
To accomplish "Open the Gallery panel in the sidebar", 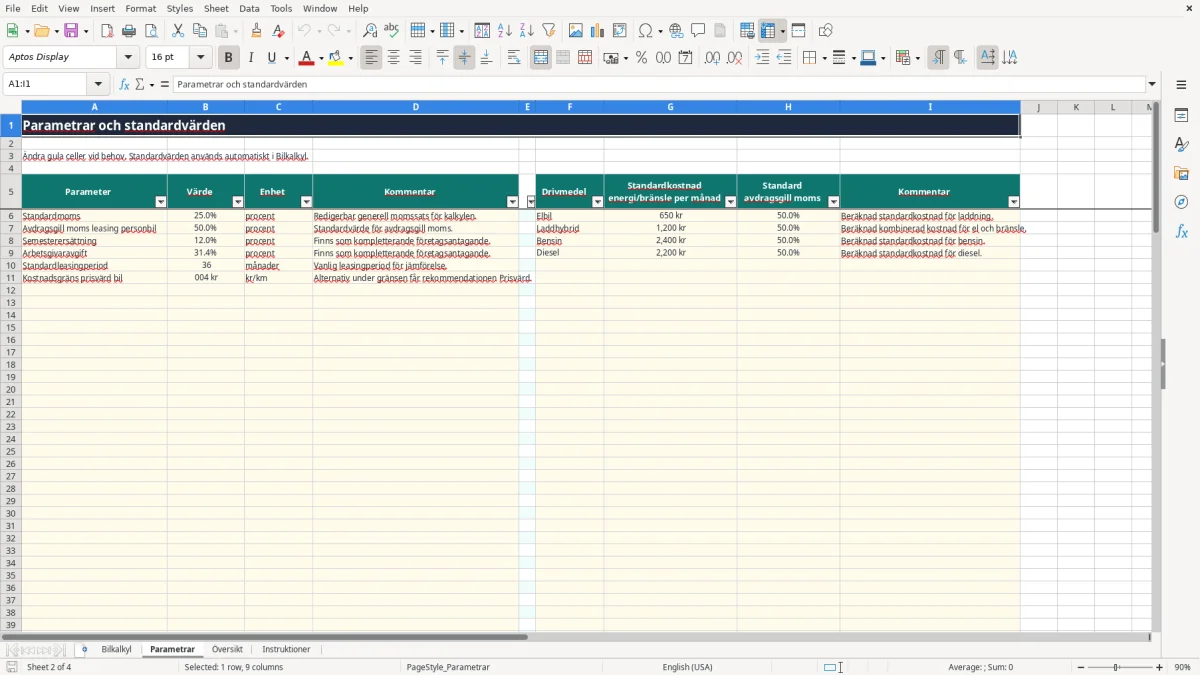I will [x=1182, y=173].
